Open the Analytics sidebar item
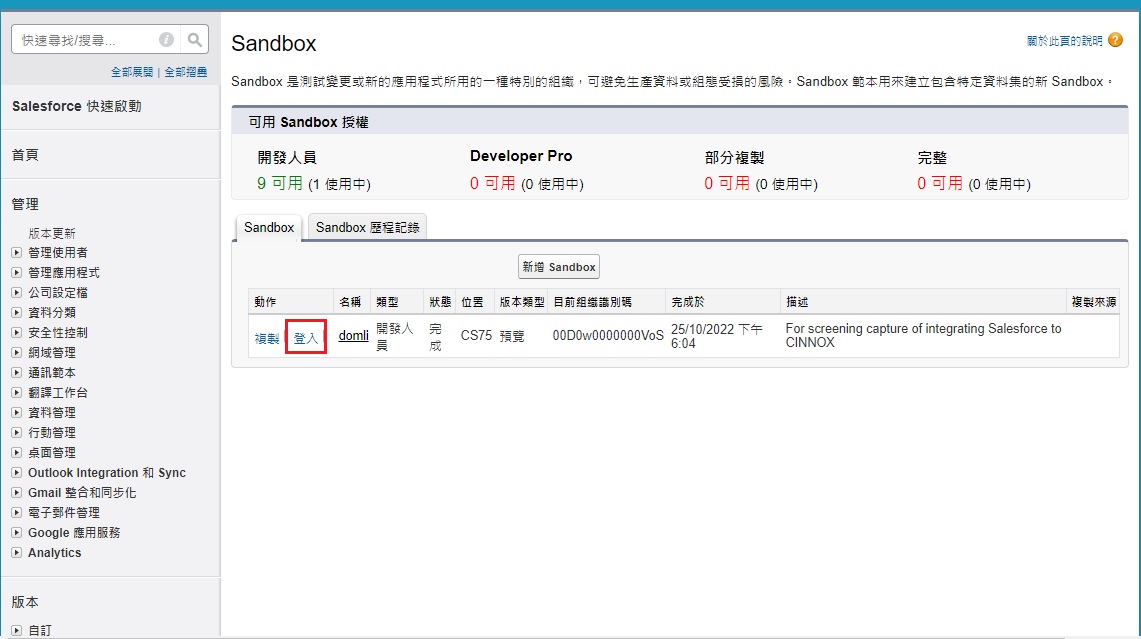Viewport: 1141px width, 639px height. tap(55, 553)
